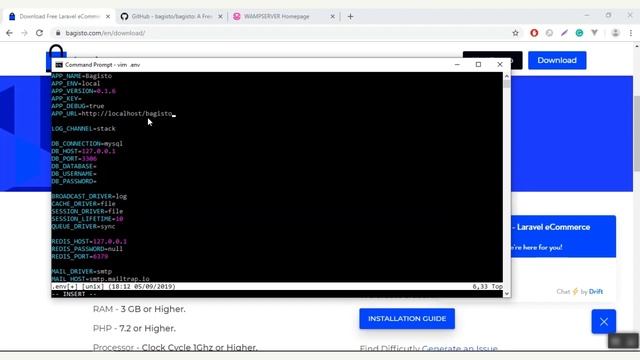Open the Chrome profile avatar
The width and height of the screenshot is (640, 360).
coord(616,33)
